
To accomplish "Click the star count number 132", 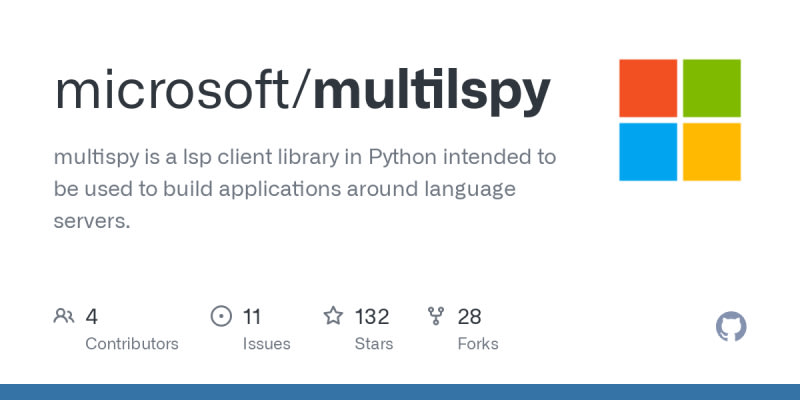I will point(371,317).
